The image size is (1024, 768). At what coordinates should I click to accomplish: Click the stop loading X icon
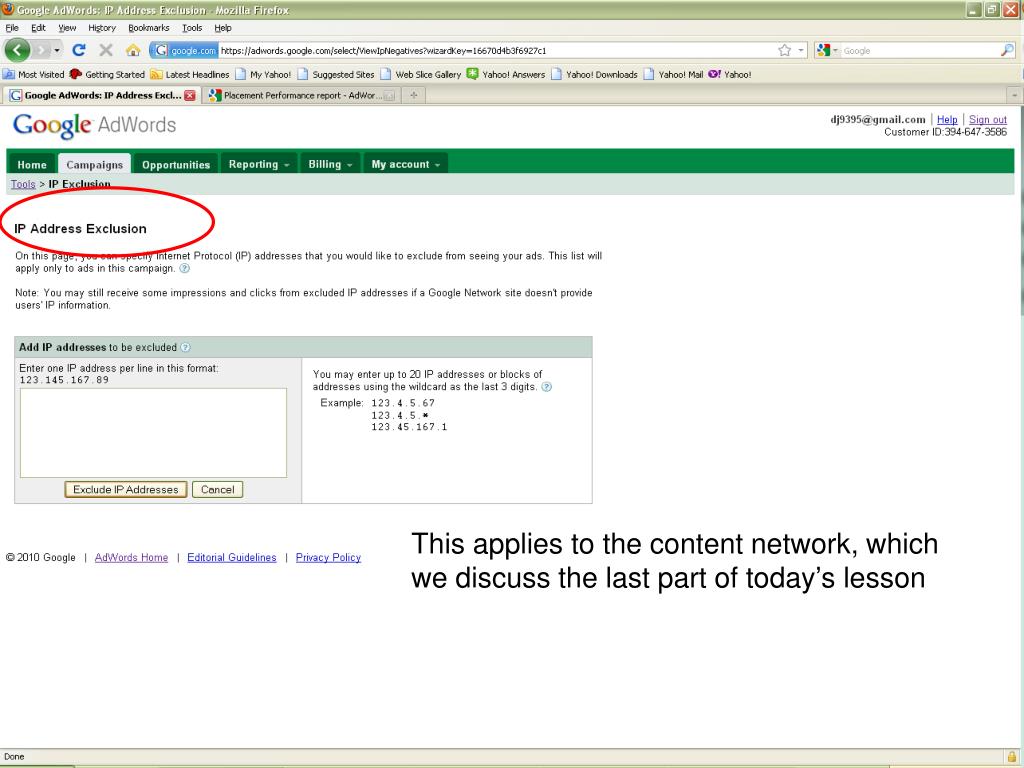[106, 50]
